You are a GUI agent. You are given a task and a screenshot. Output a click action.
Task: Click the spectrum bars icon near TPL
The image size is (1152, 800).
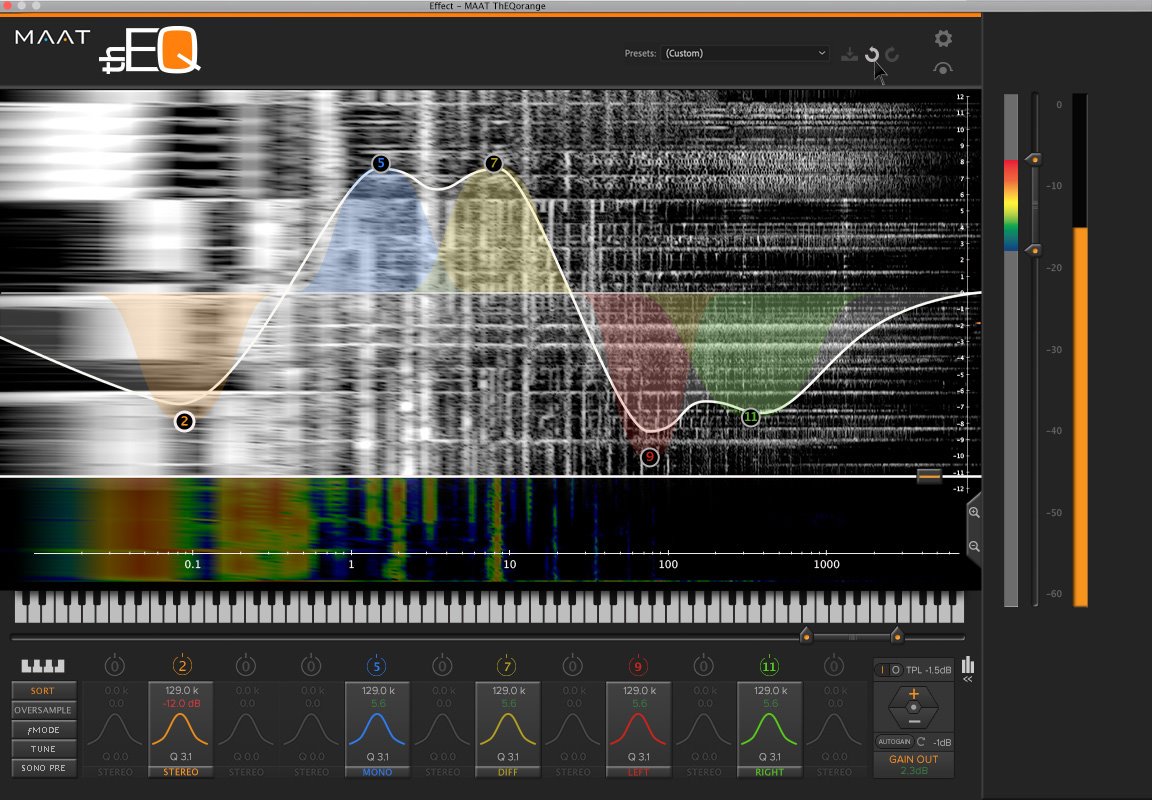(x=968, y=665)
